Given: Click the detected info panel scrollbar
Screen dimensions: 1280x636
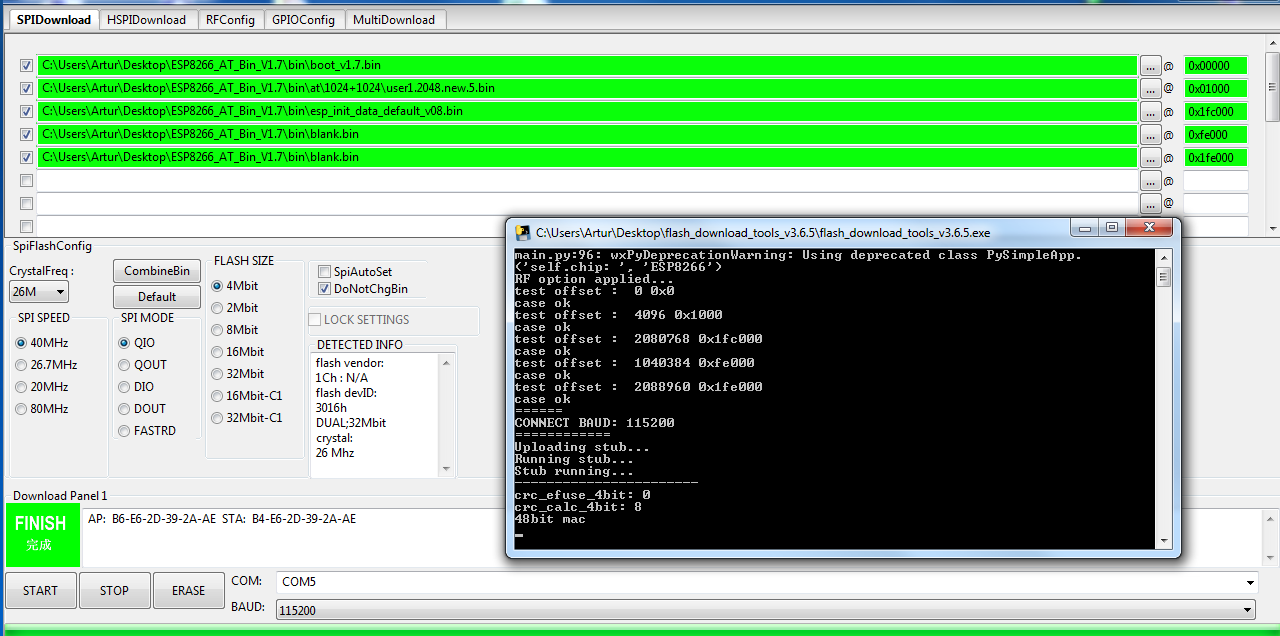Looking at the screenshot, I should pyautogui.click(x=447, y=414).
